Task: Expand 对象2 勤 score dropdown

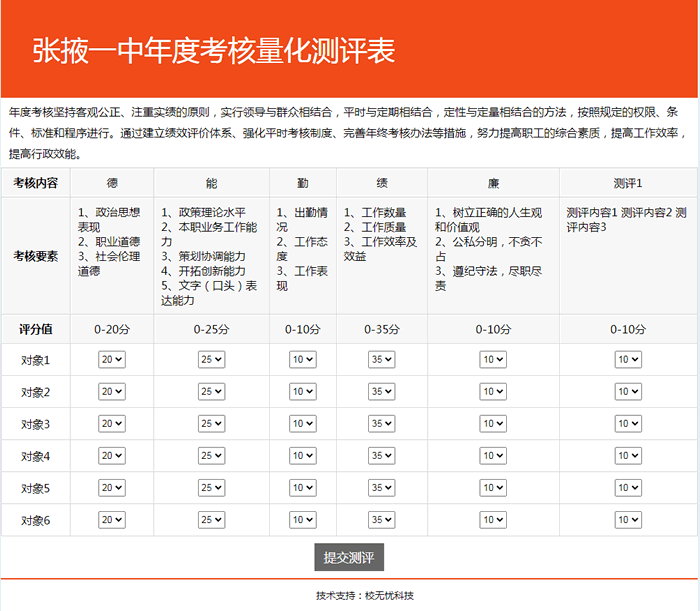Action: (302, 392)
